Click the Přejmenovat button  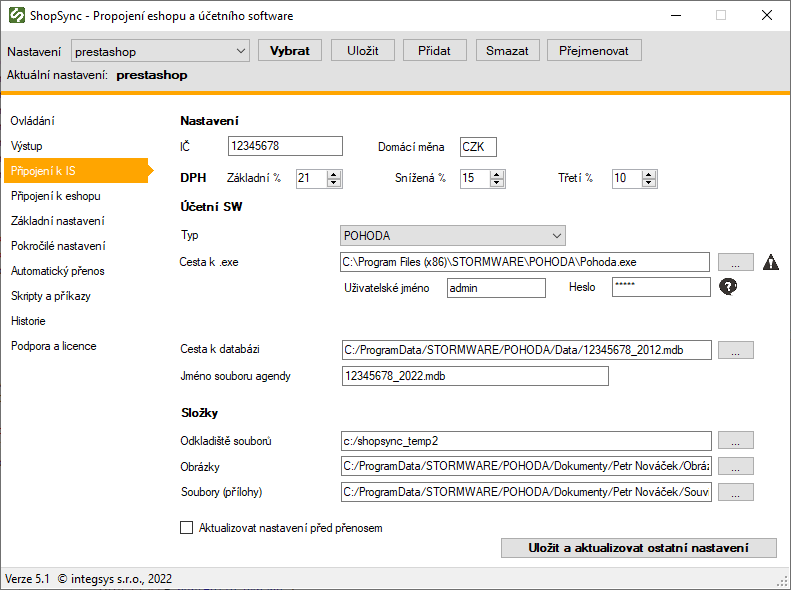click(595, 51)
